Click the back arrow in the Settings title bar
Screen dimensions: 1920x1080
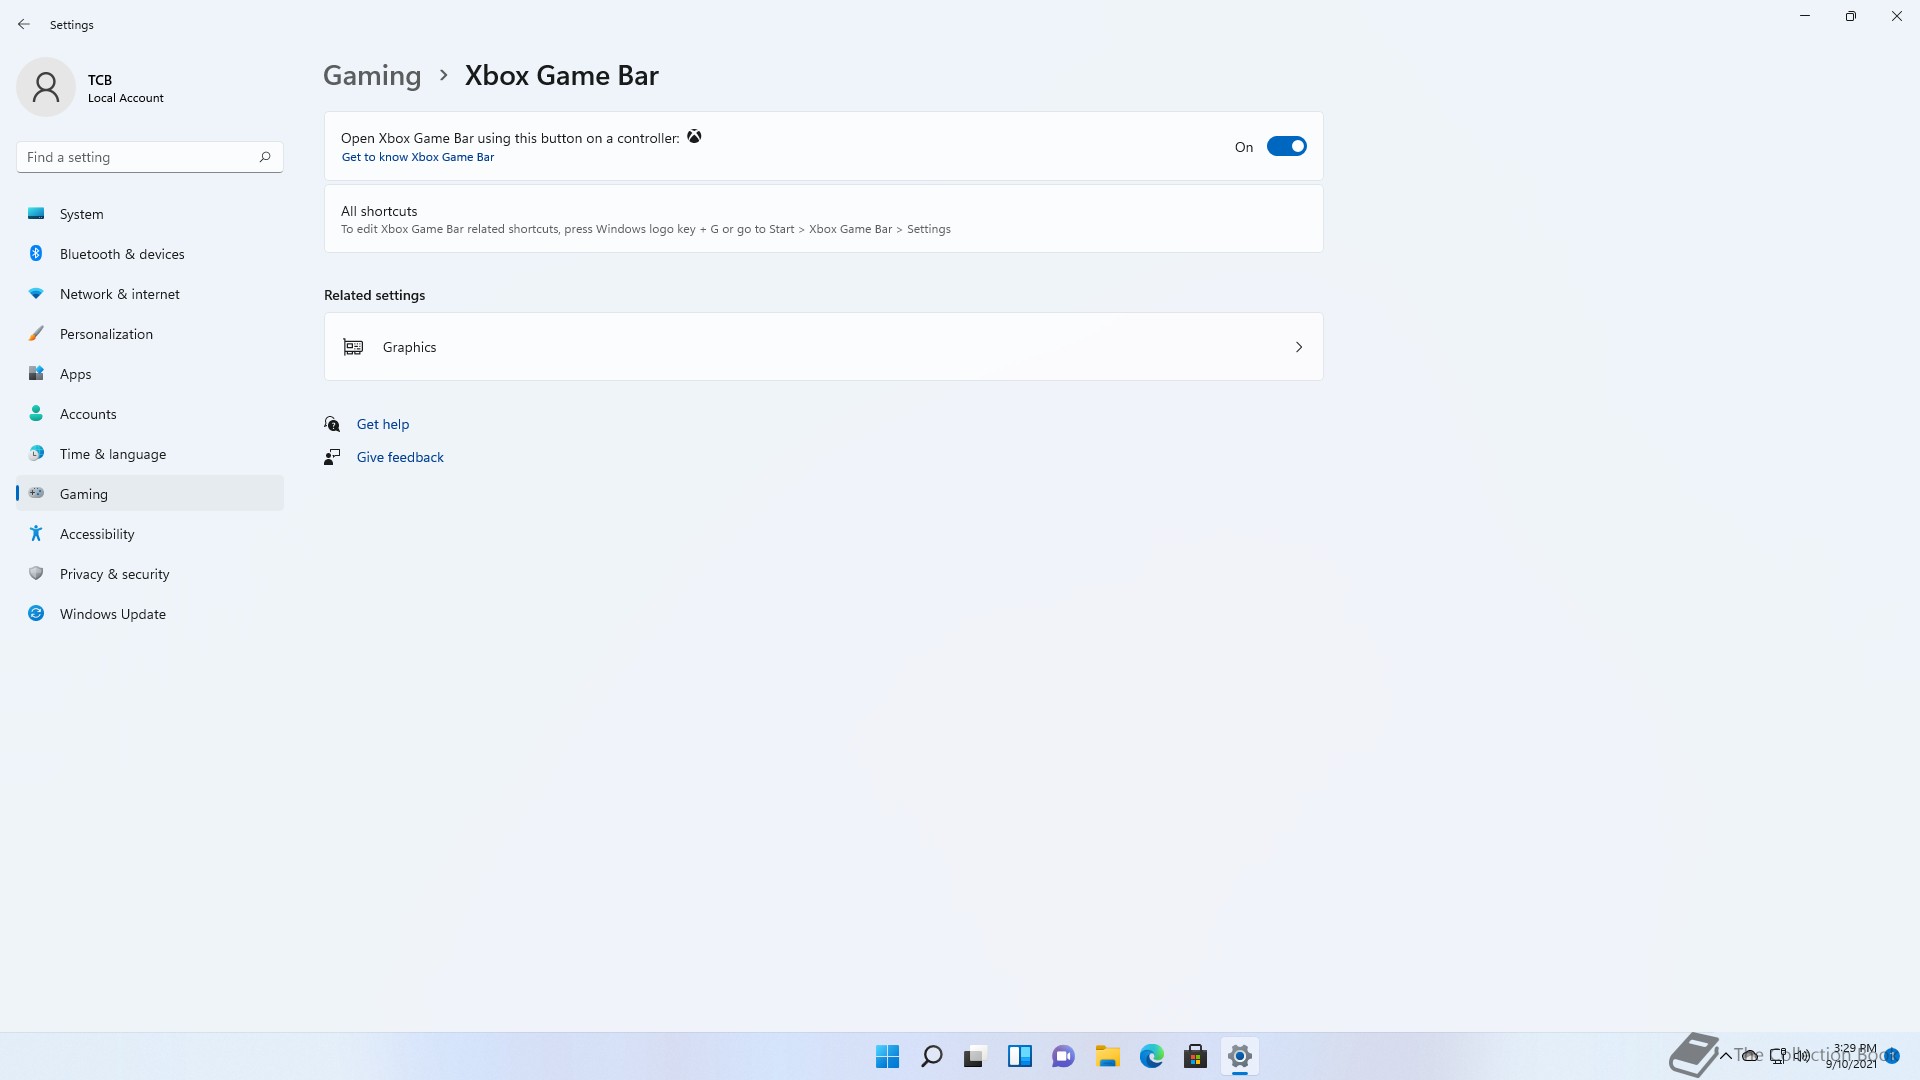[x=24, y=24]
